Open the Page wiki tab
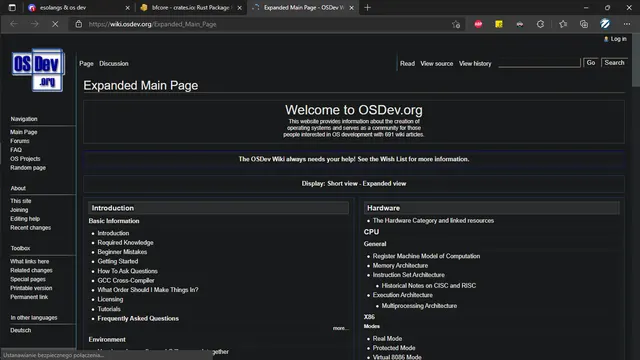Image resolution: width=640 pixels, height=360 pixels. [86, 64]
